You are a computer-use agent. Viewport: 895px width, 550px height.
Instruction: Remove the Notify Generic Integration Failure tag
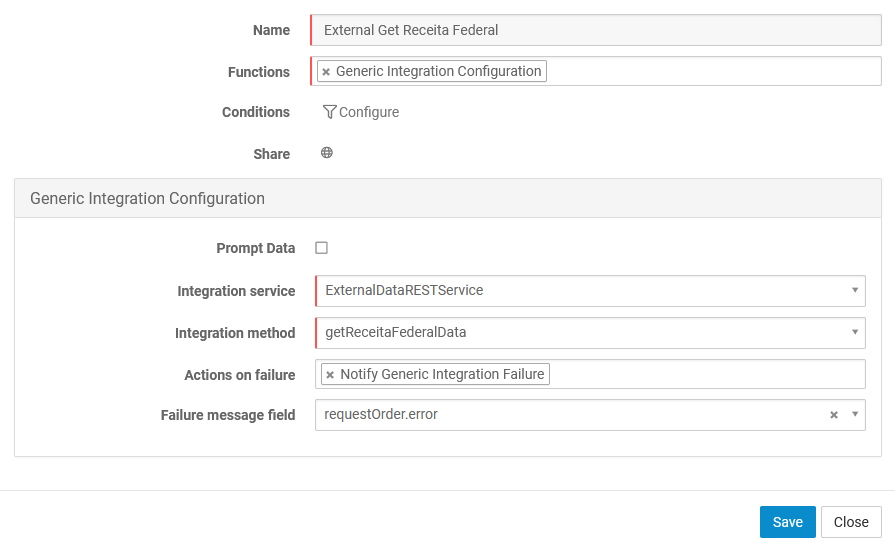330,375
